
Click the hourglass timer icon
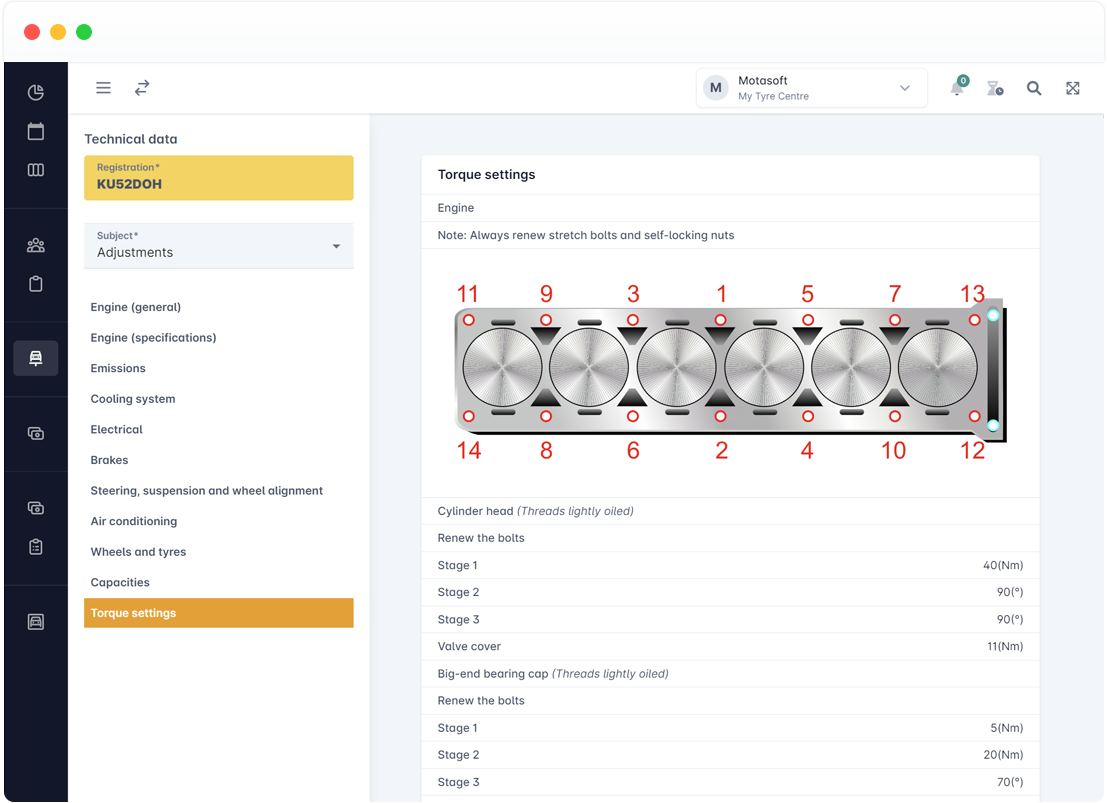click(995, 88)
